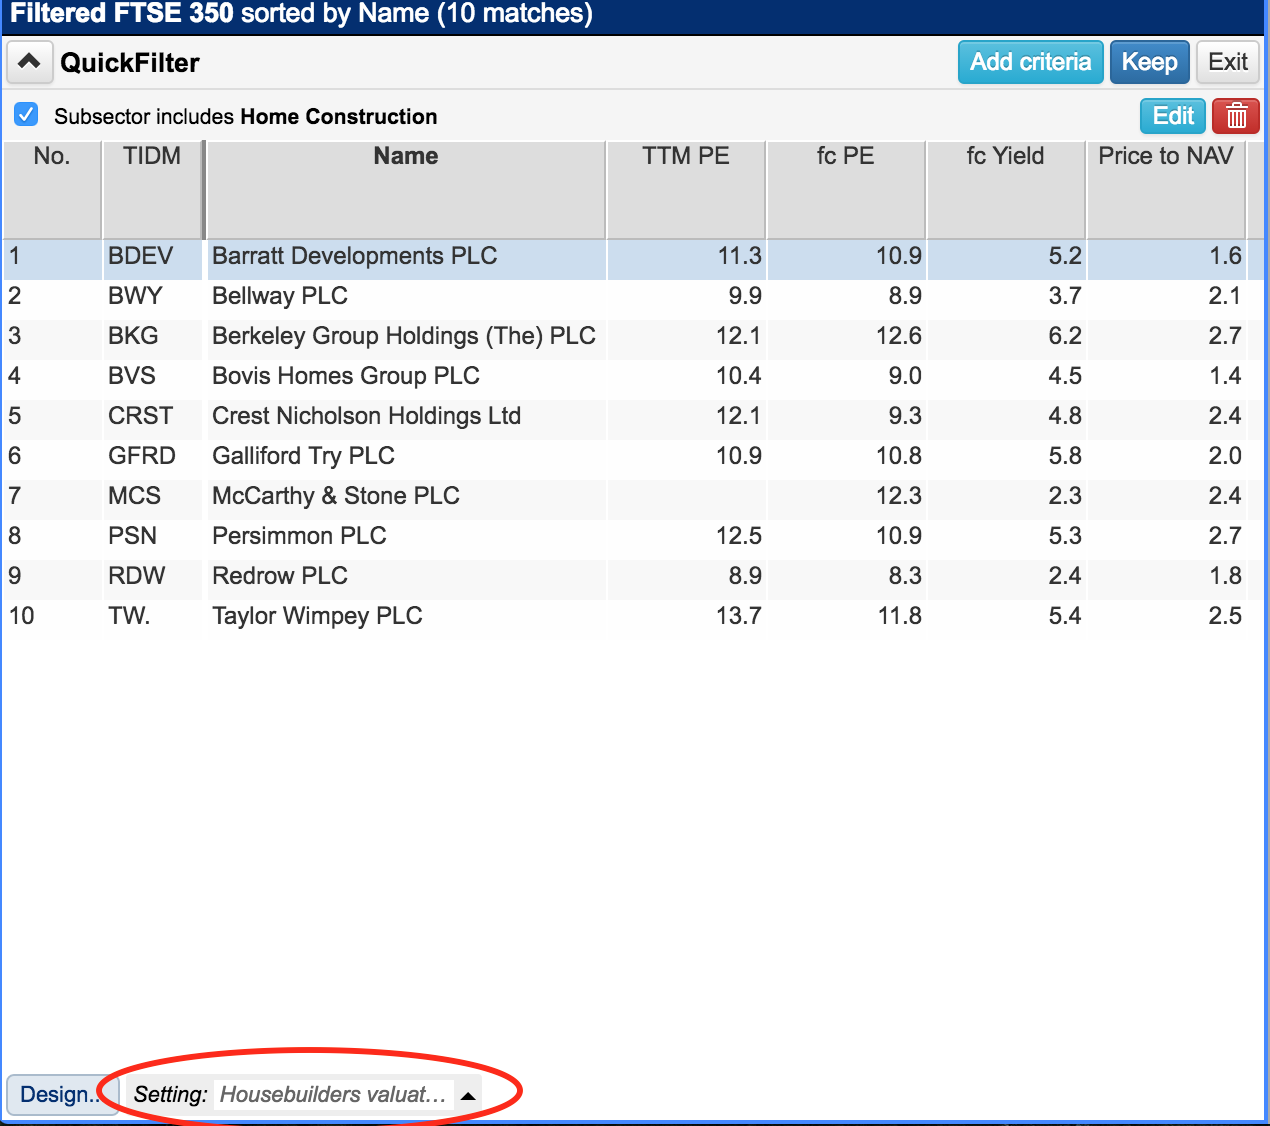Open the Setting dropdown arrow
This screenshot has height=1126, width=1270.
[x=468, y=1095]
